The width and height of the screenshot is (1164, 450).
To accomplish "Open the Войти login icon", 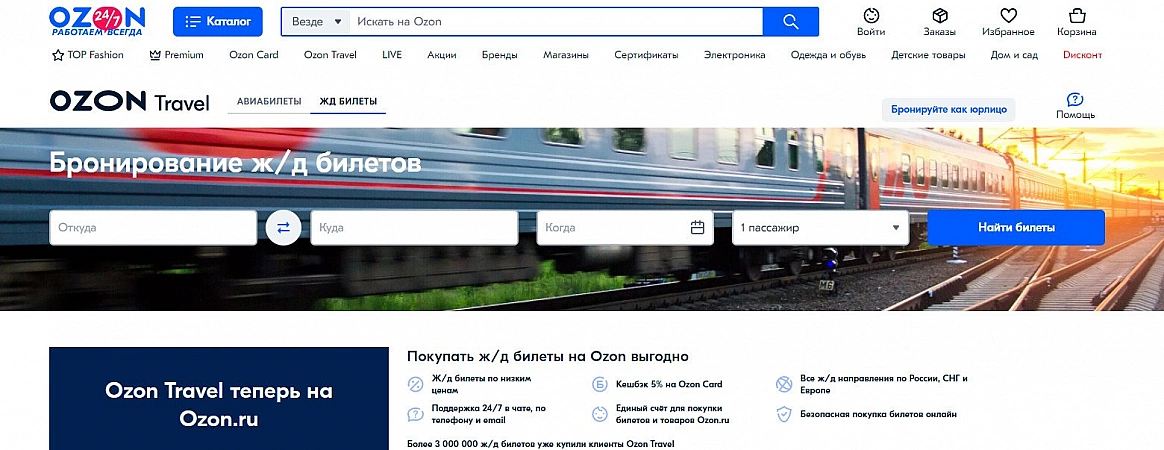I will [871, 17].
